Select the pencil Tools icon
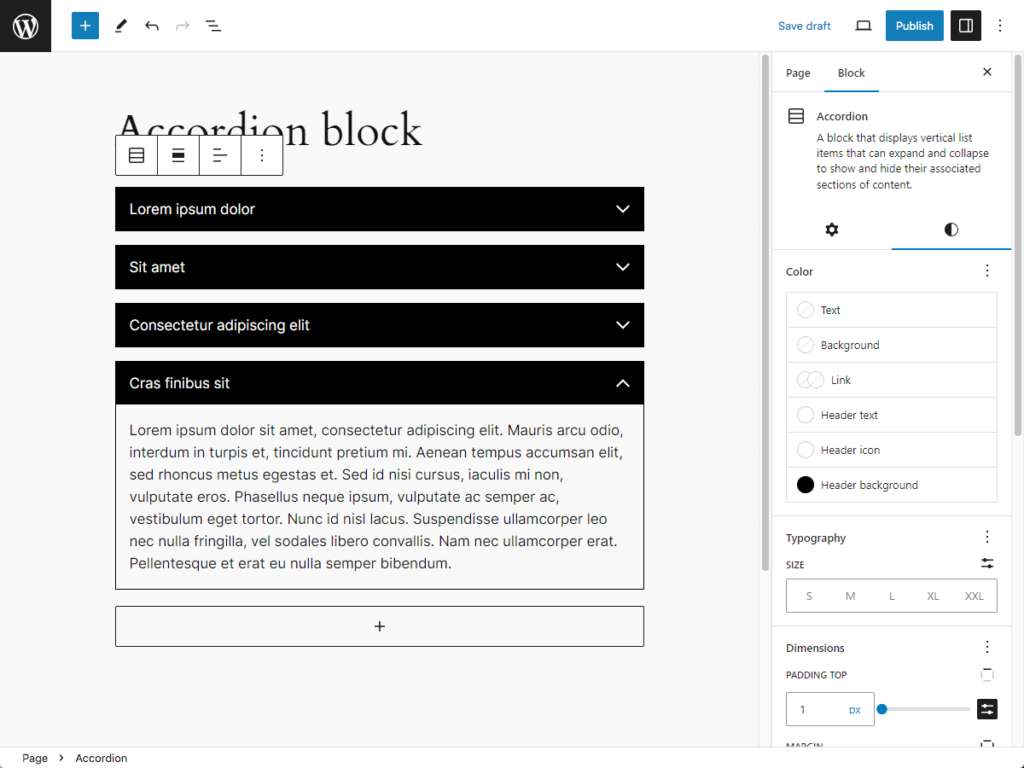 (x=120, y=26)
